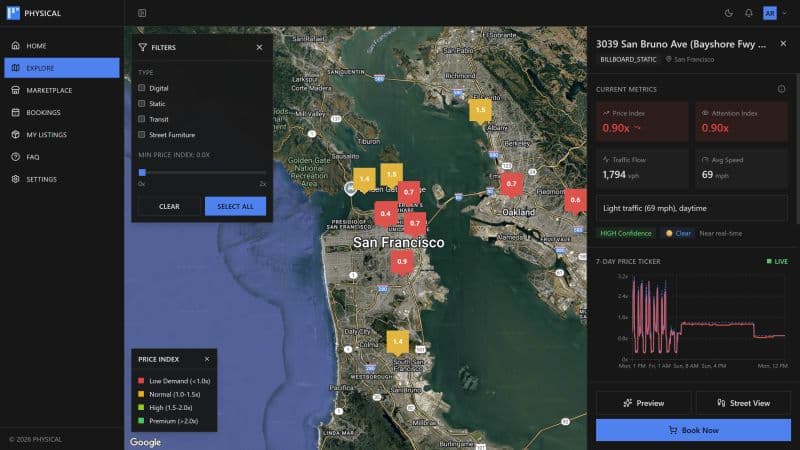Image resolution: width=800 pixels, height=450 pixels.
Task: Expand the AR user account dropdown
Action: tap(774, 13)
